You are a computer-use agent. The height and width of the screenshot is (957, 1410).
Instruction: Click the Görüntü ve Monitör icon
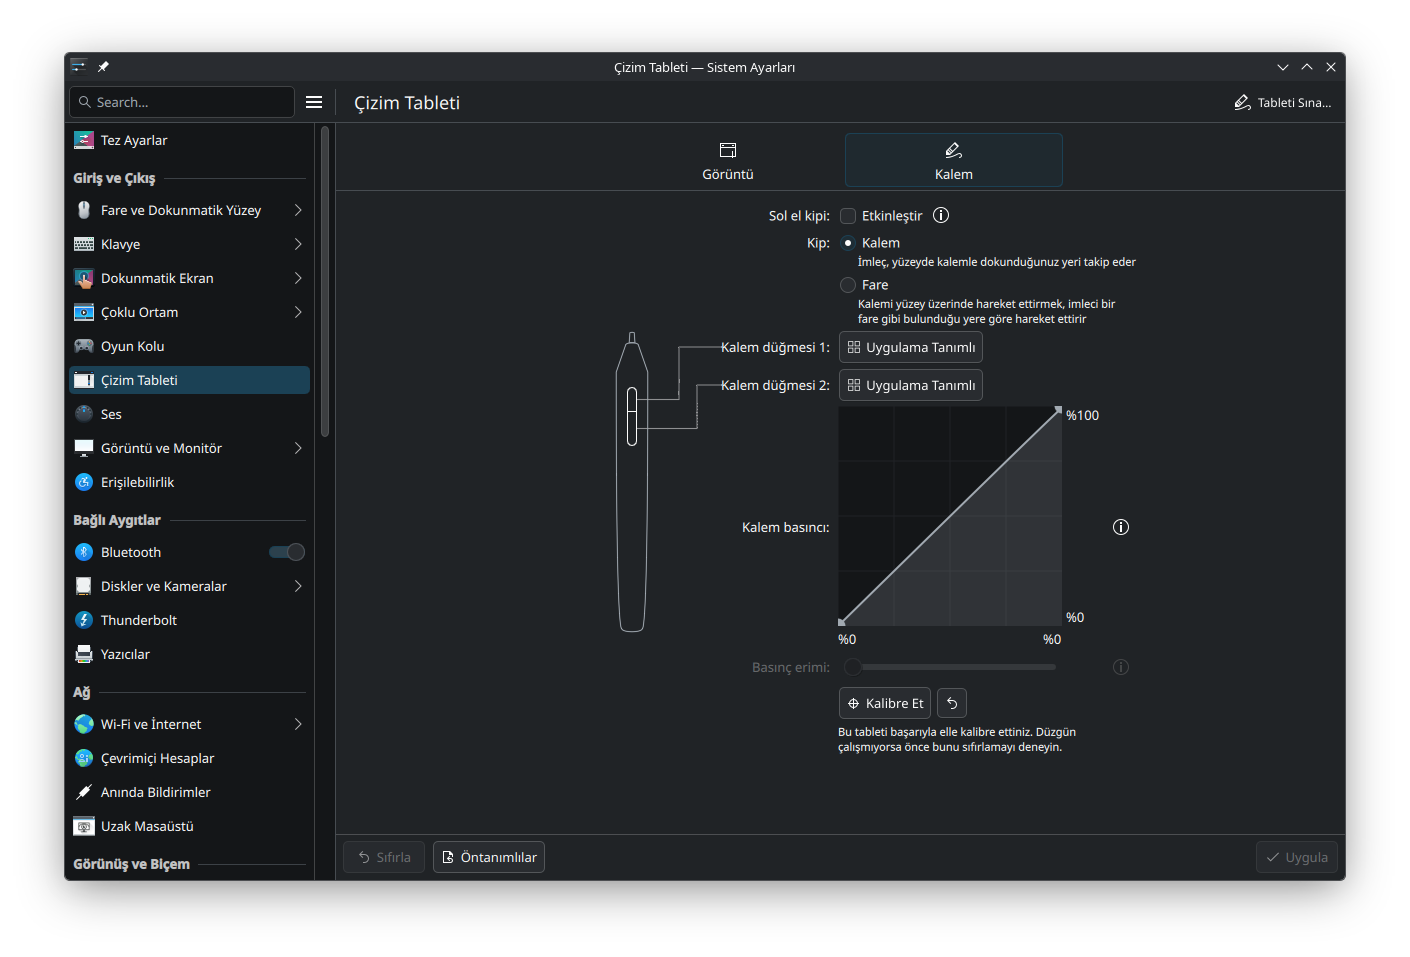tap(84, 448)
